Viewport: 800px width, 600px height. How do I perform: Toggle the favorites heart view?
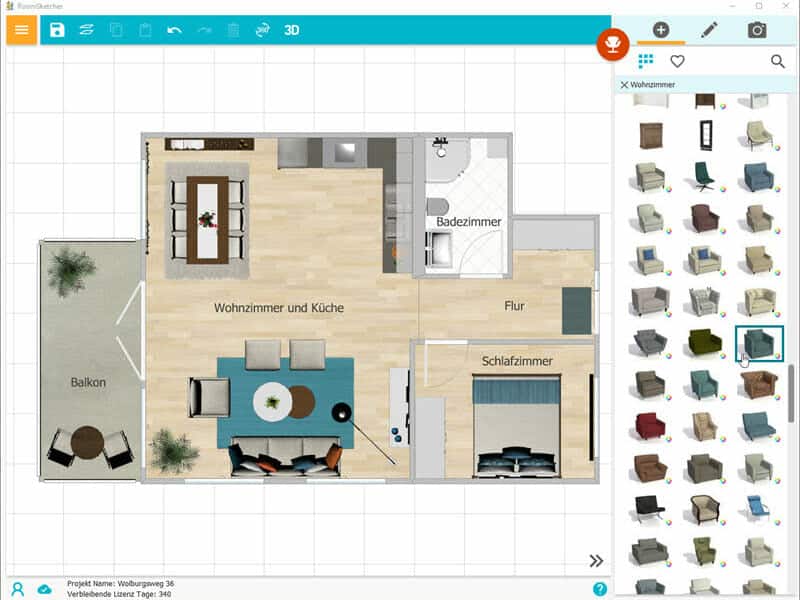[677, 60]
